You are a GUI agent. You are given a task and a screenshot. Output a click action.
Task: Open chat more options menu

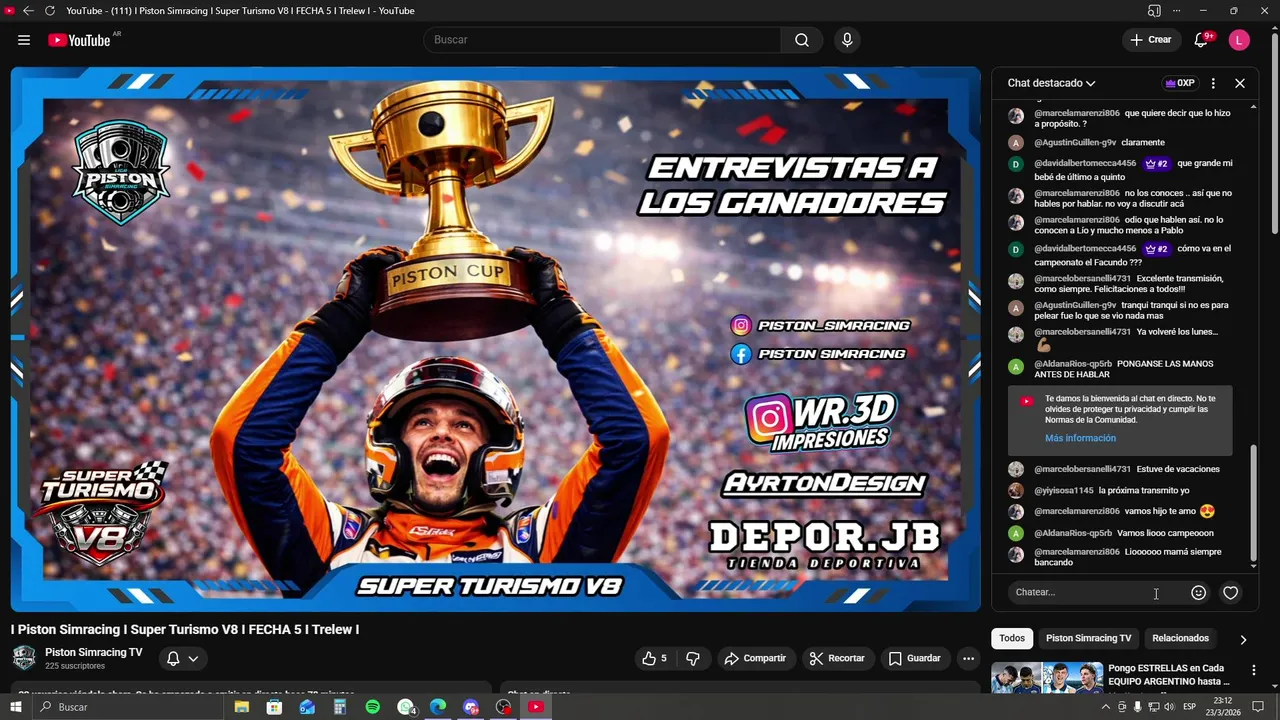(1213, 83)
